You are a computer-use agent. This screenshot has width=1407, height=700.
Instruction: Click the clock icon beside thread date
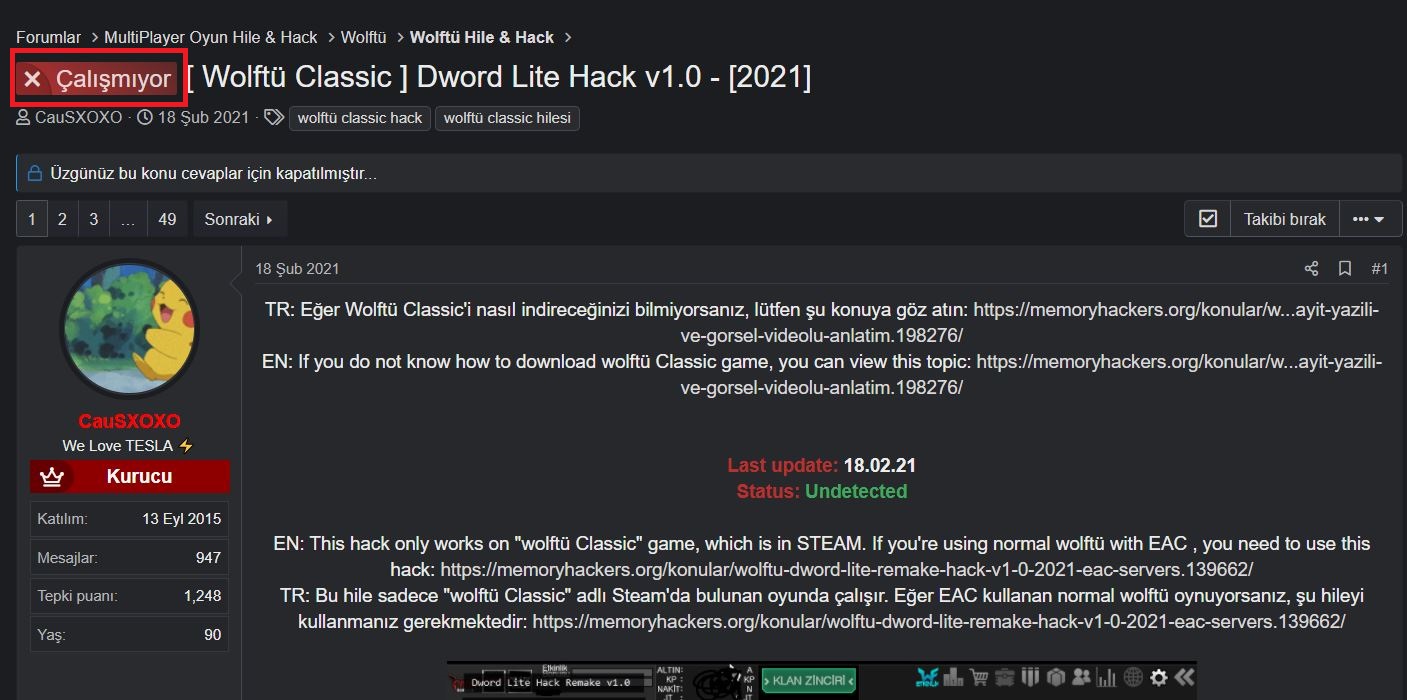point(144,117)
